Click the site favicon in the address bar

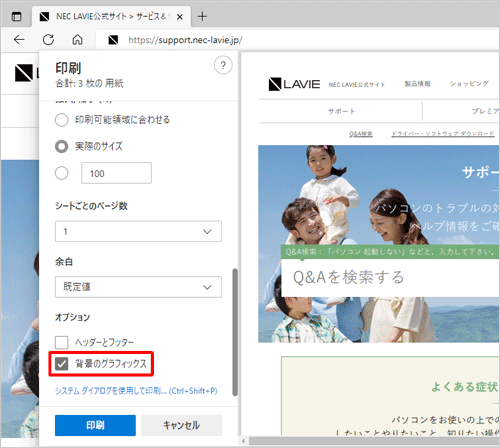(x=113, y=40)
